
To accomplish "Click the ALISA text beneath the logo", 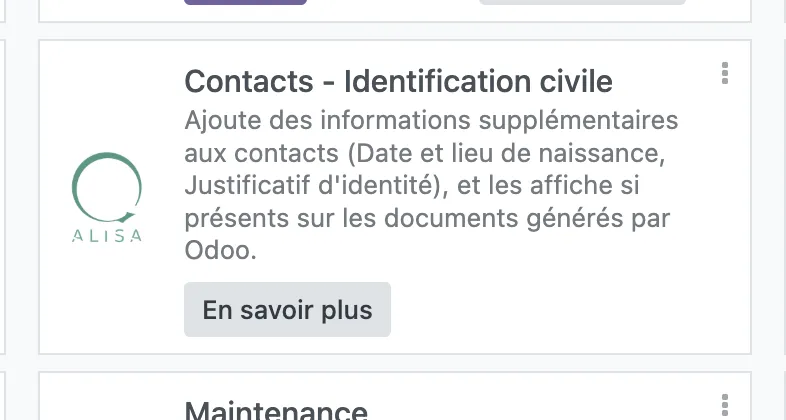I will pos(107,236).
